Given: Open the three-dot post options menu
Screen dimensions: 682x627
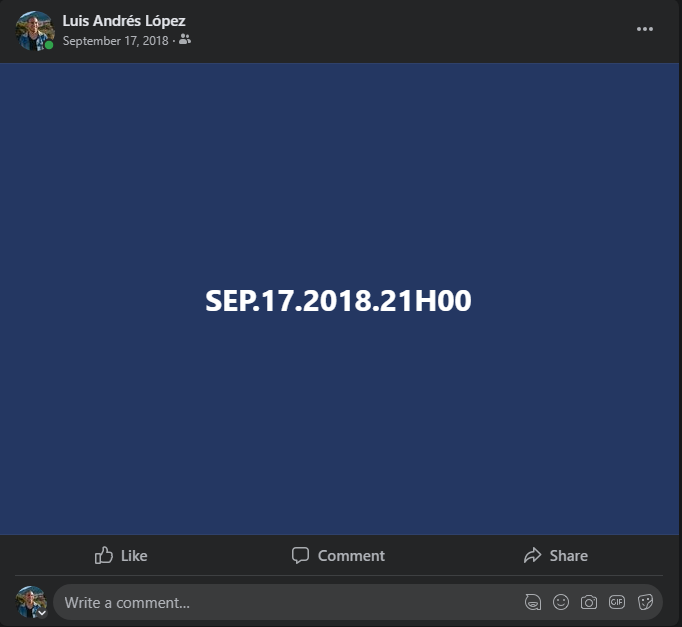Looking at the screenshot, I should [x=645, y=29].
